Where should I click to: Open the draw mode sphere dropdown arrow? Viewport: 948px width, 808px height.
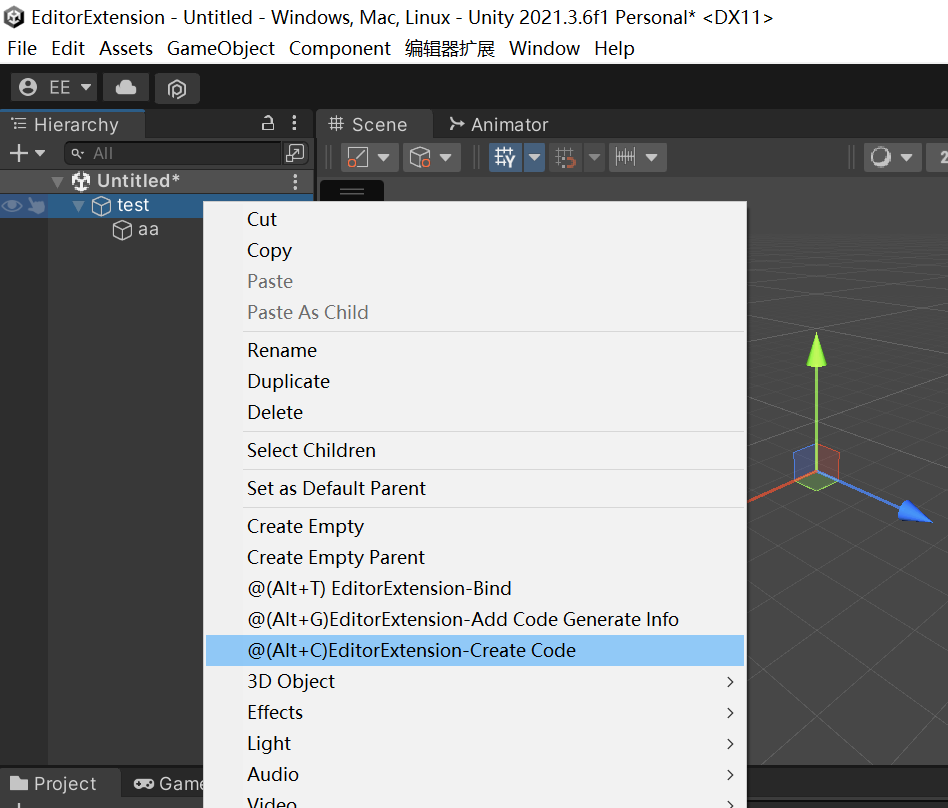click(x=907, y=157)
